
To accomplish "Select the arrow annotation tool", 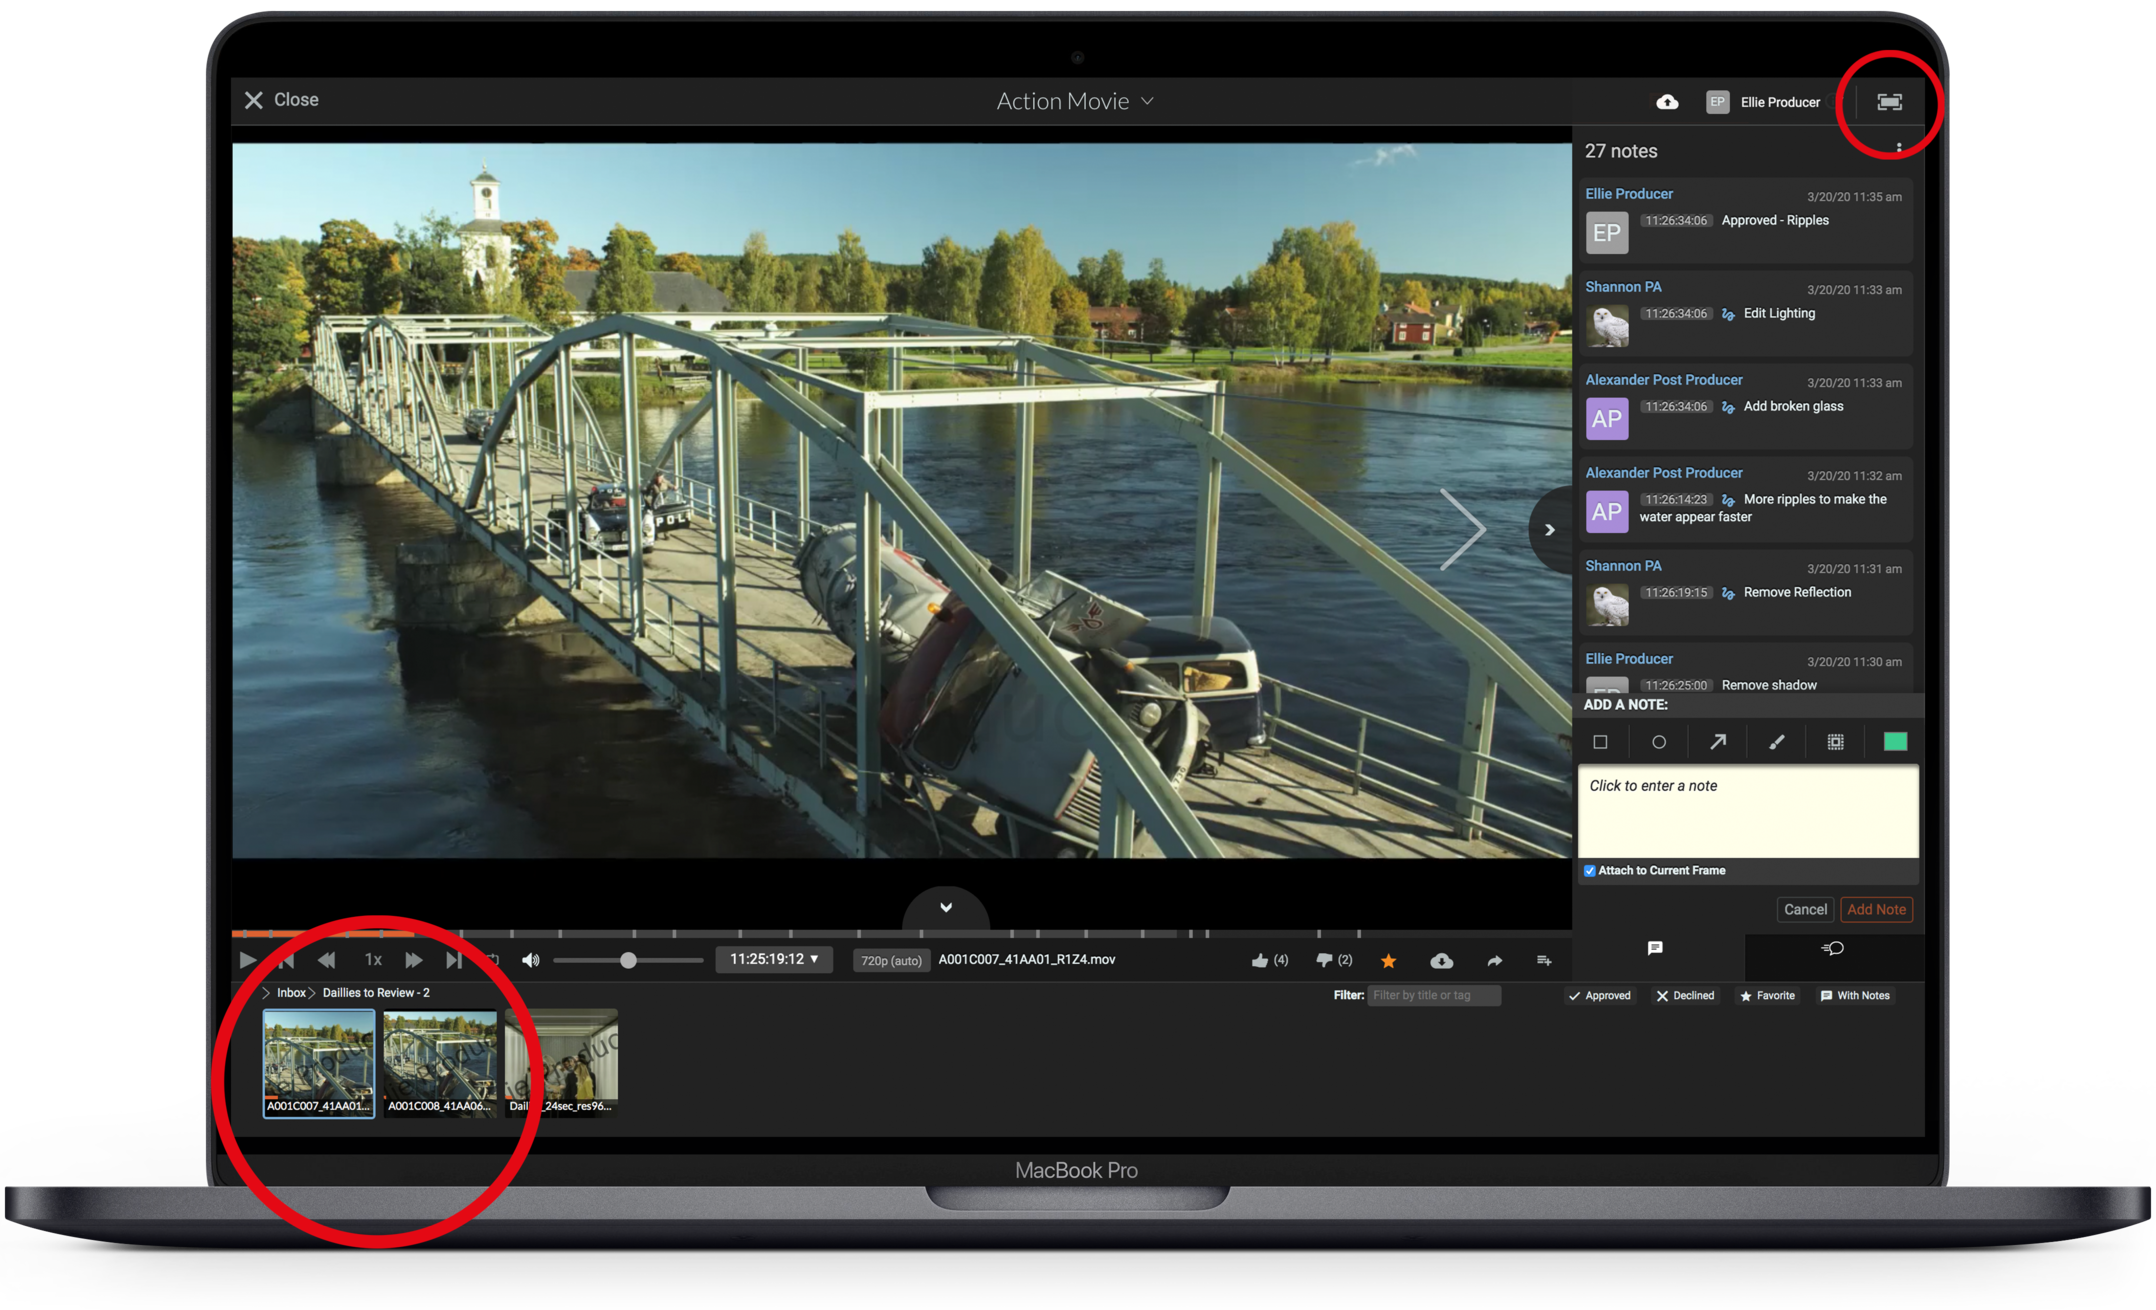I will tap(1718, 742).
